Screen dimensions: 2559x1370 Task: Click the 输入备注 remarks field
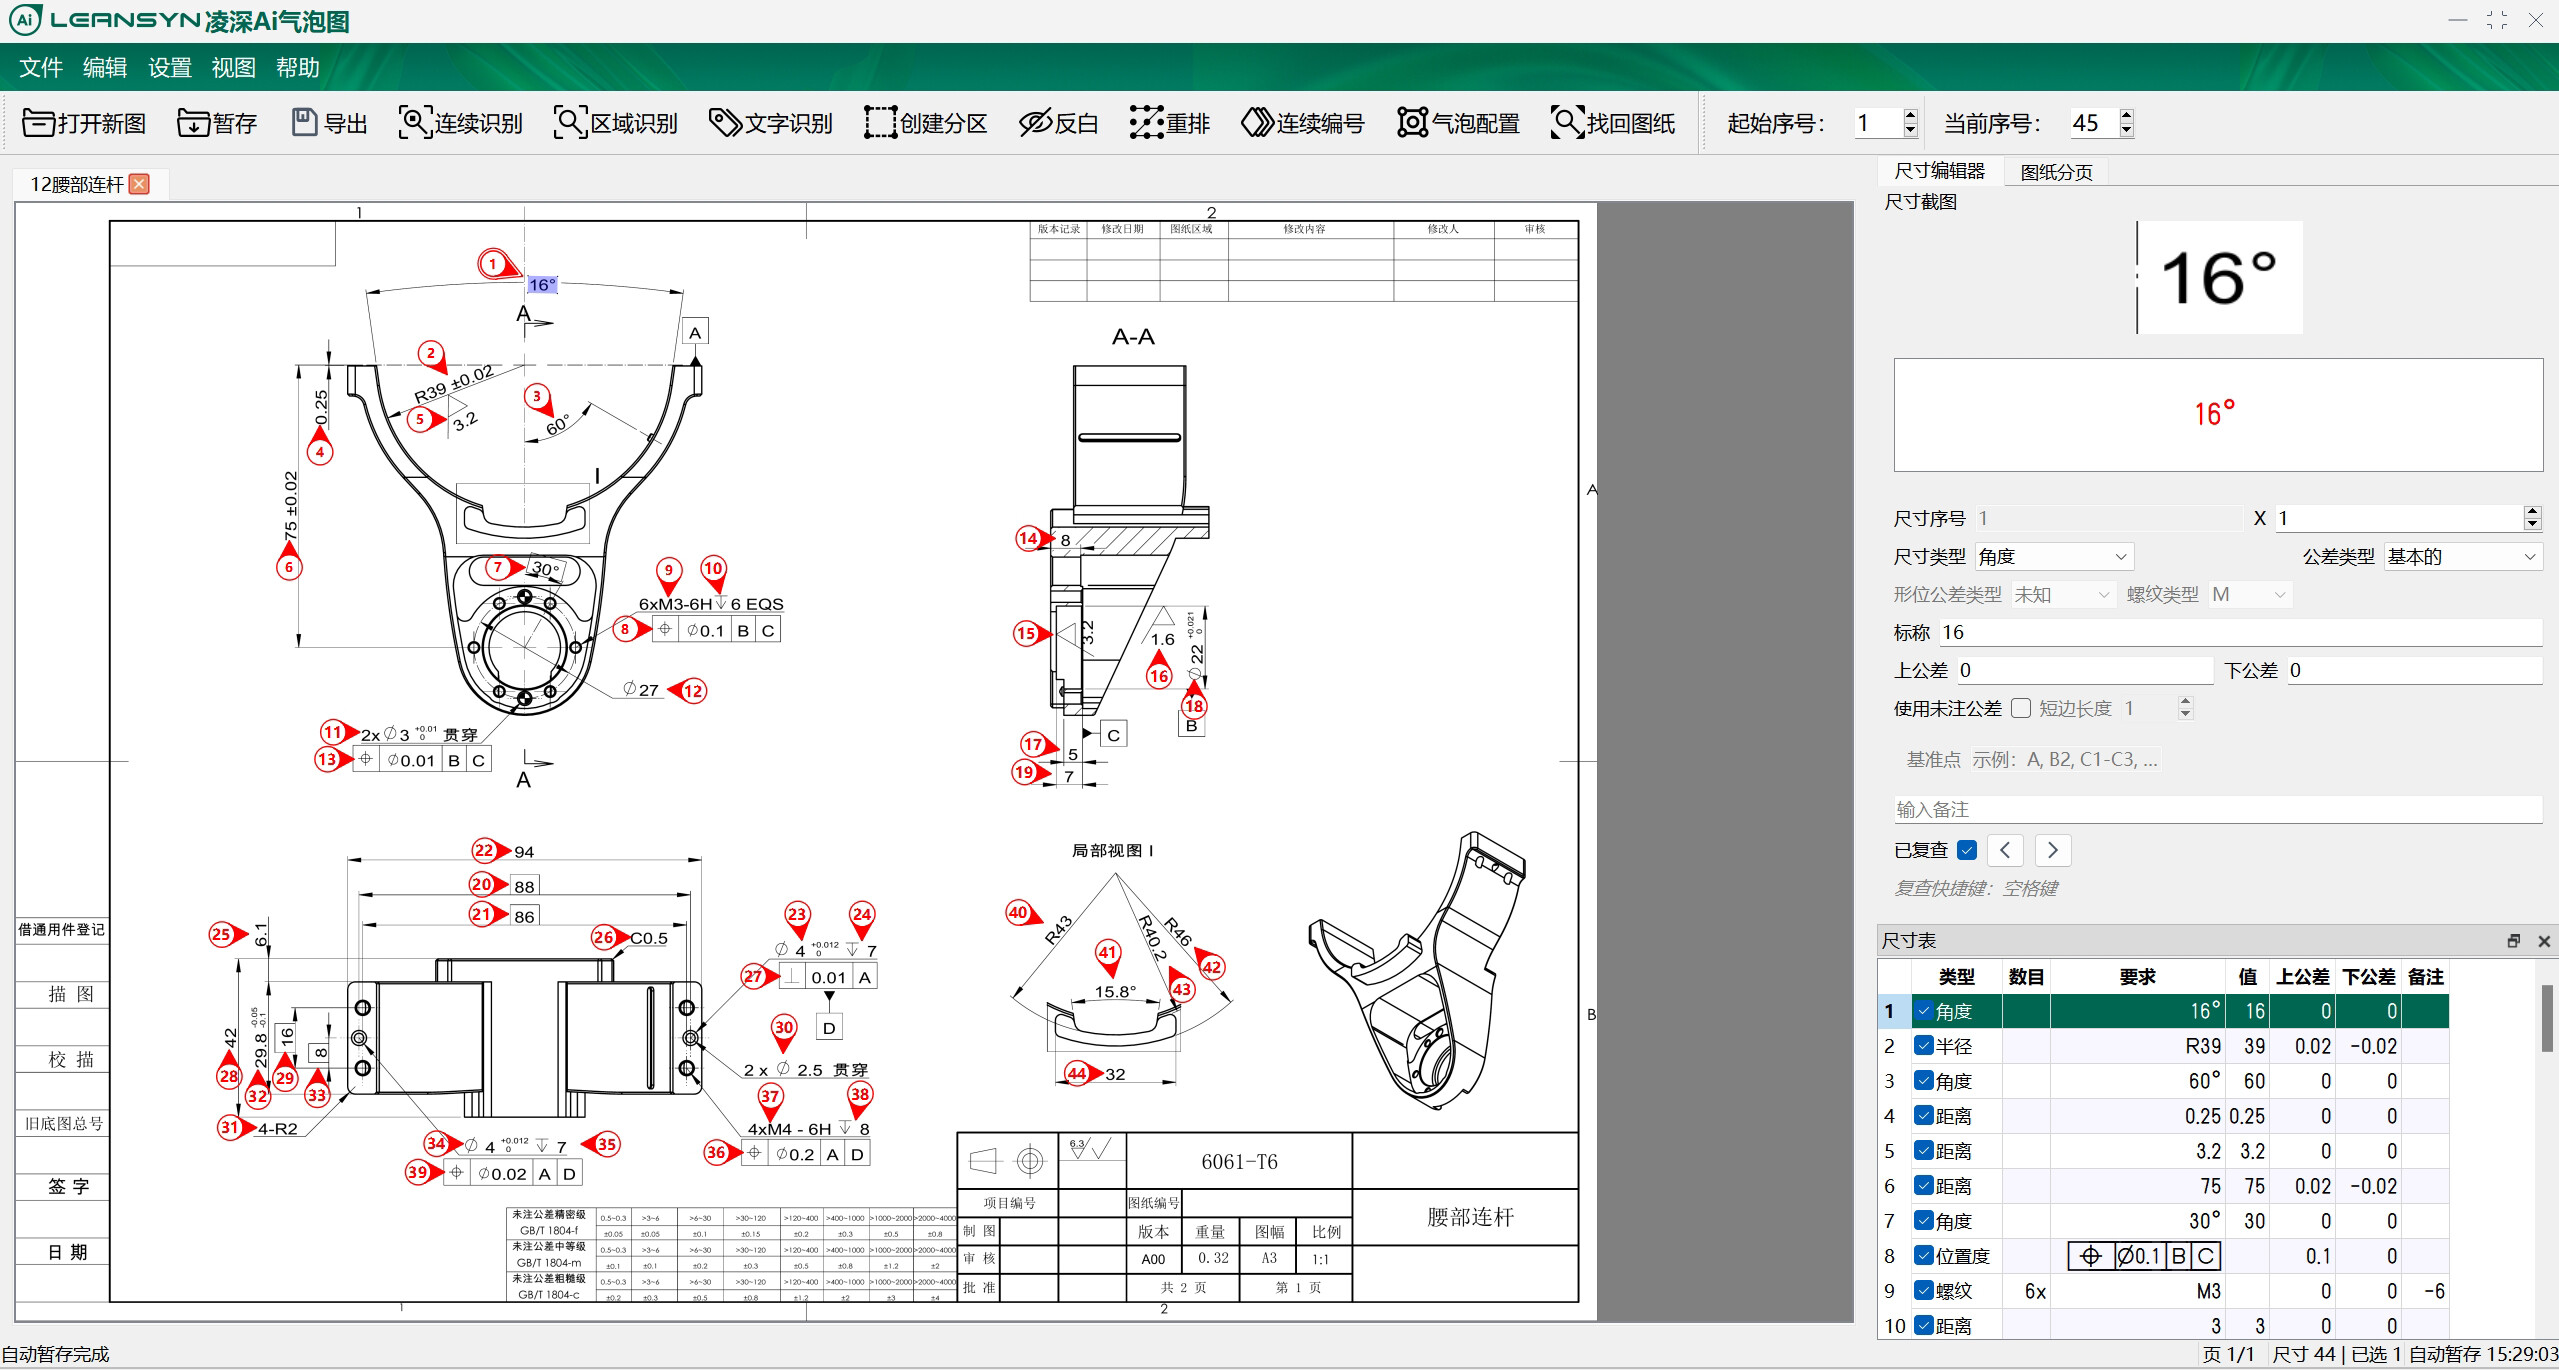(x=2218, y=810)
